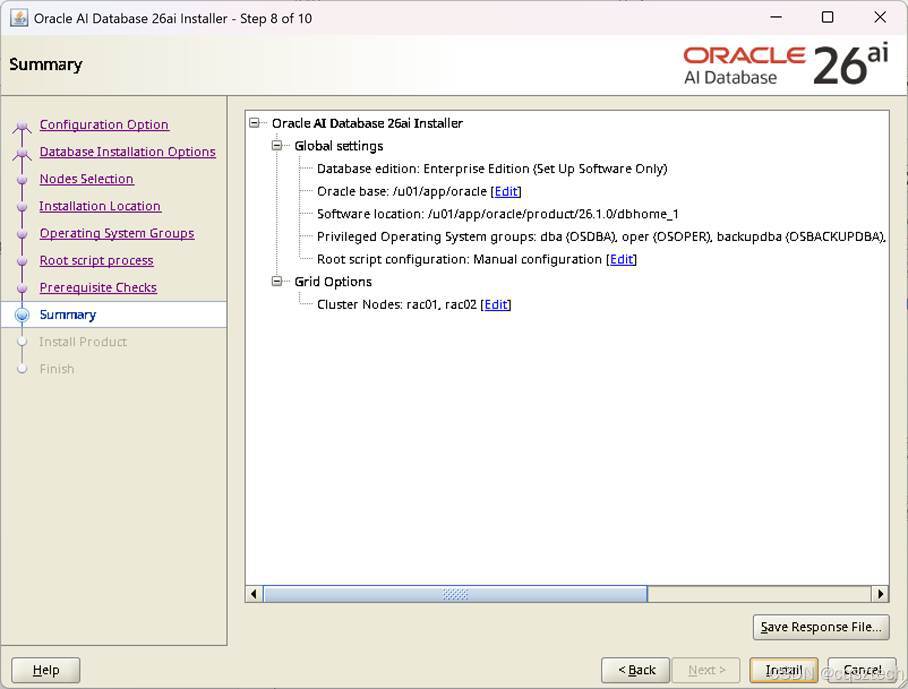Select the Oracle base /u01/app/oracle row text

click(x=402, y=192)
